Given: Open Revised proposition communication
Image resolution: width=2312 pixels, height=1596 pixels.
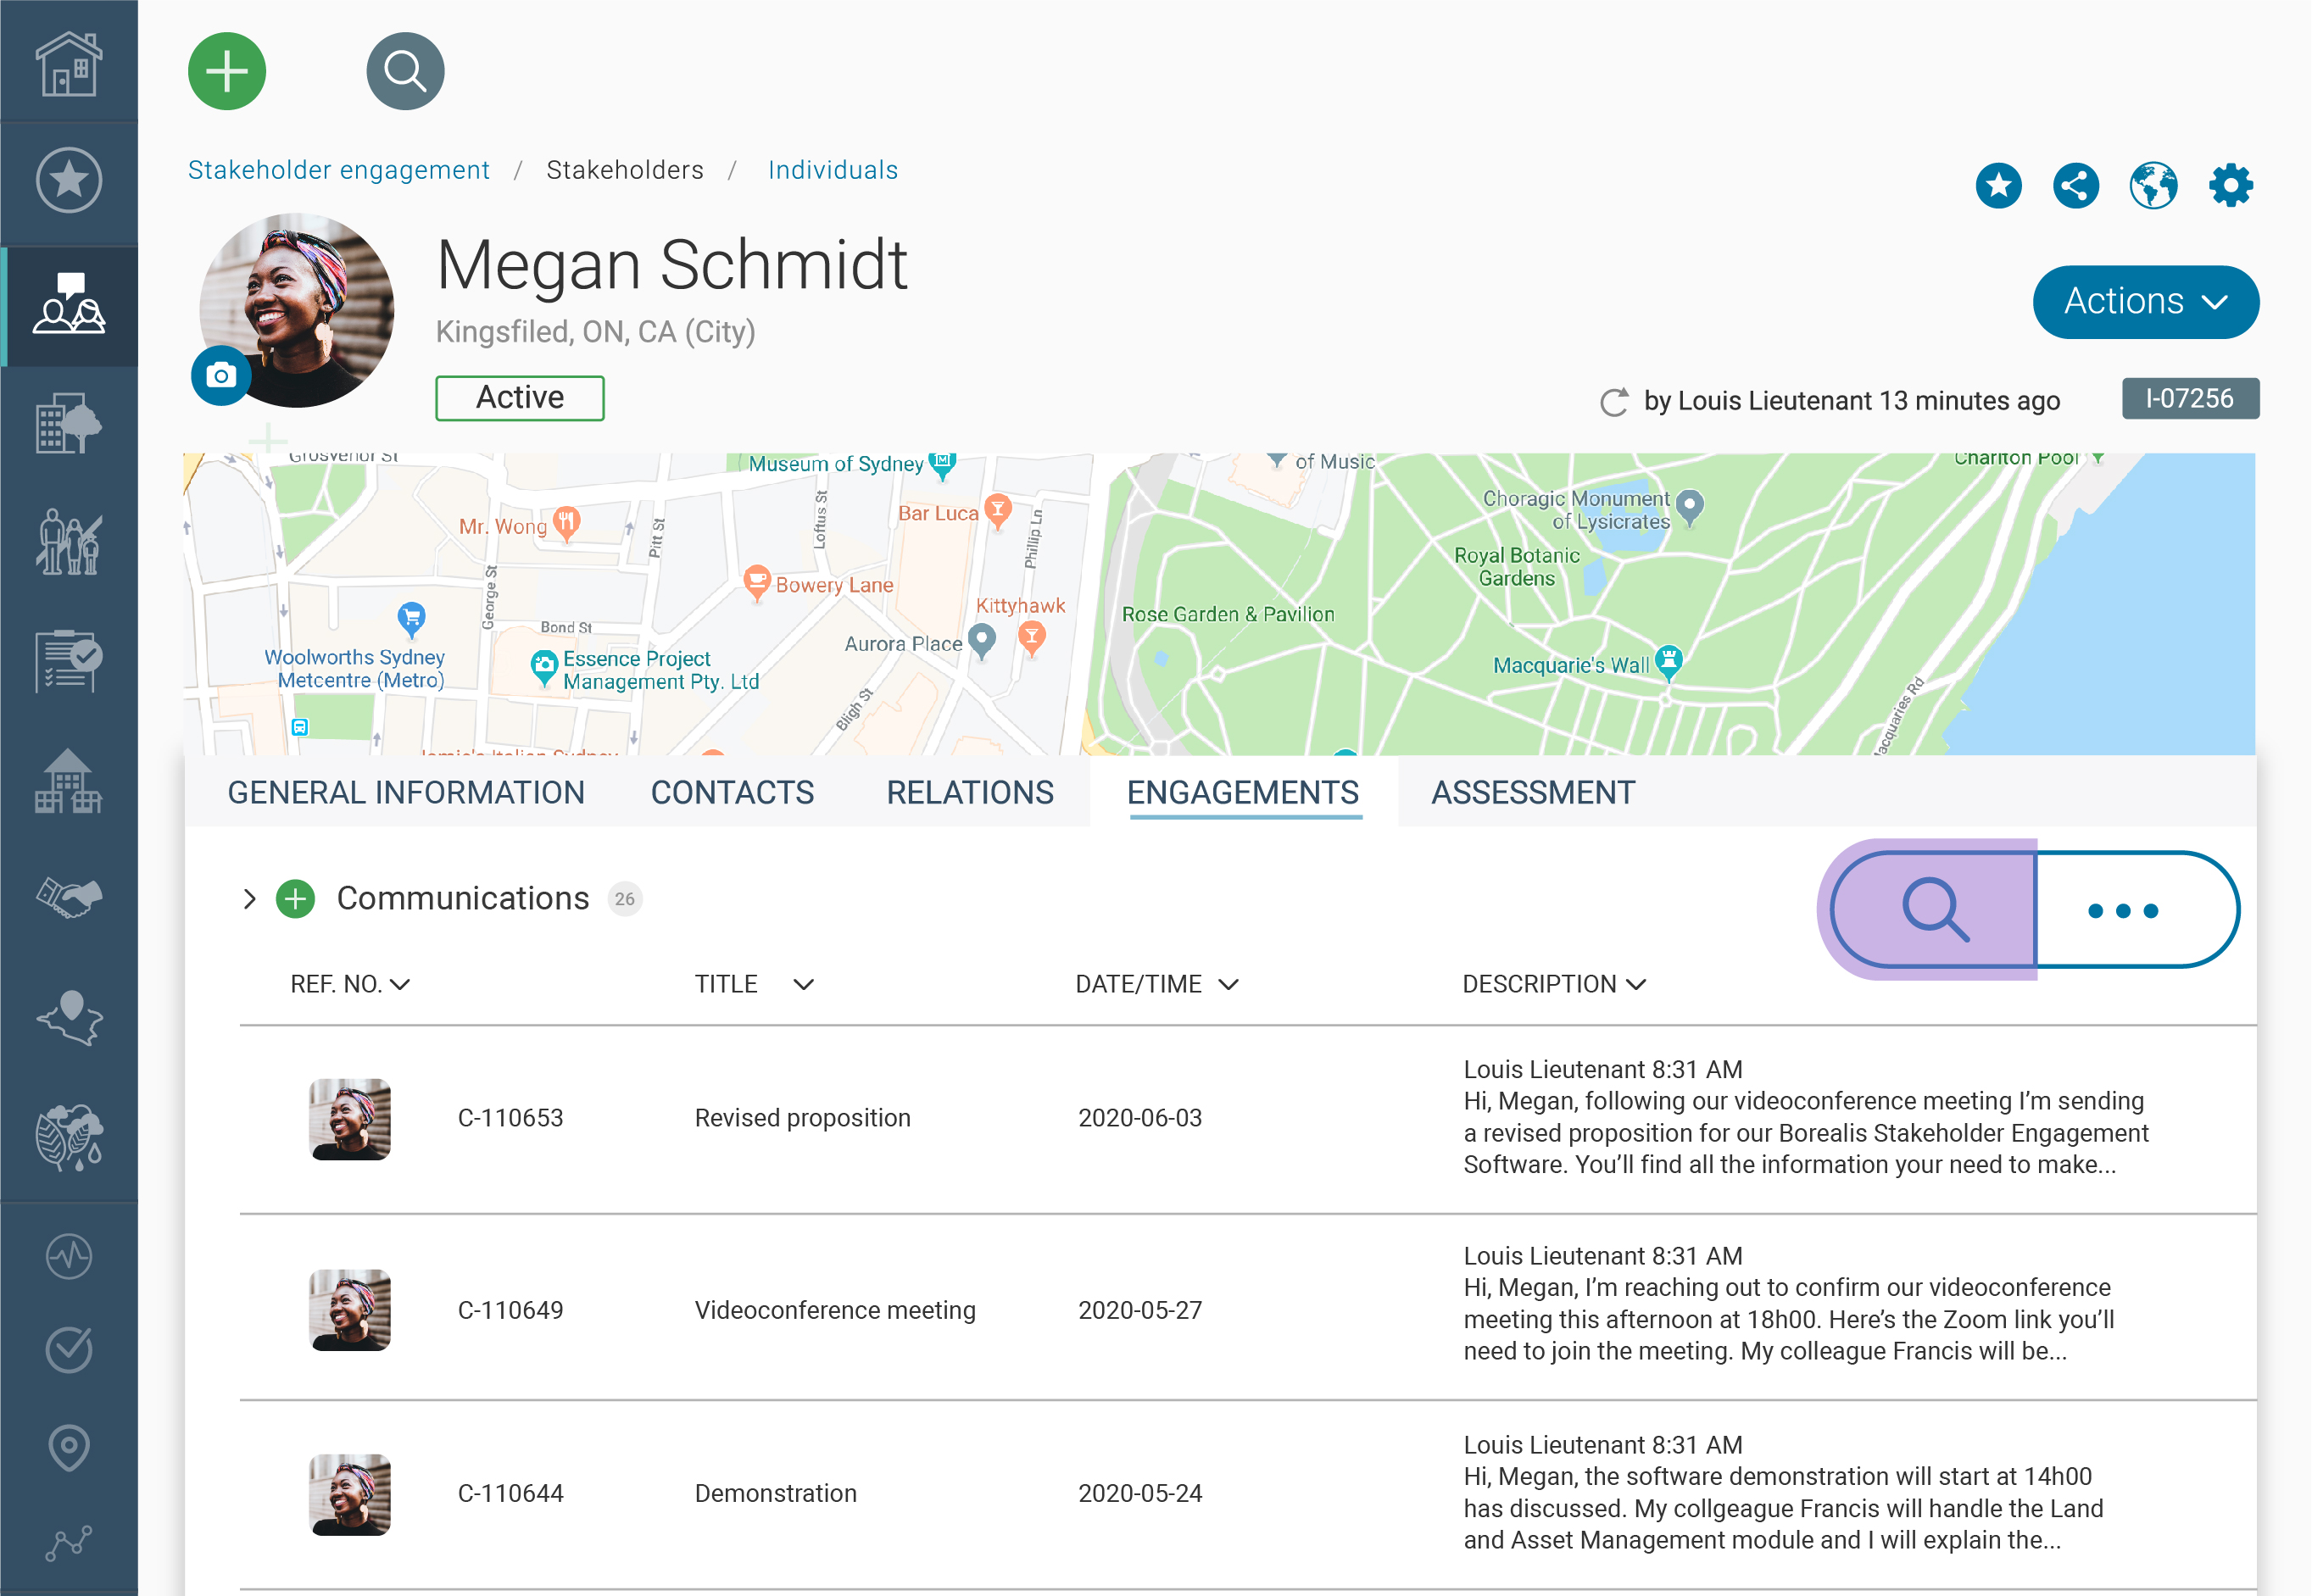Looking at the screenshot, I should coord(803,1118).
